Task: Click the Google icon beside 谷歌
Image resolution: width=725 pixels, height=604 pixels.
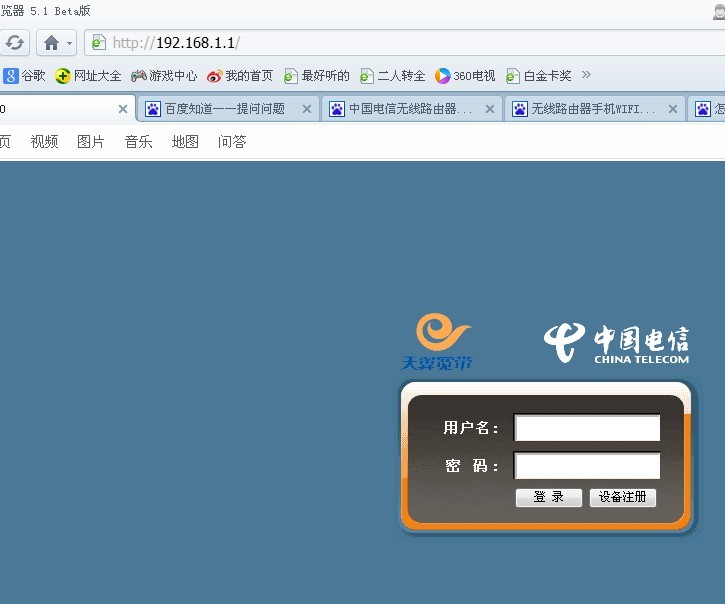Action: [x=11, y=76]
